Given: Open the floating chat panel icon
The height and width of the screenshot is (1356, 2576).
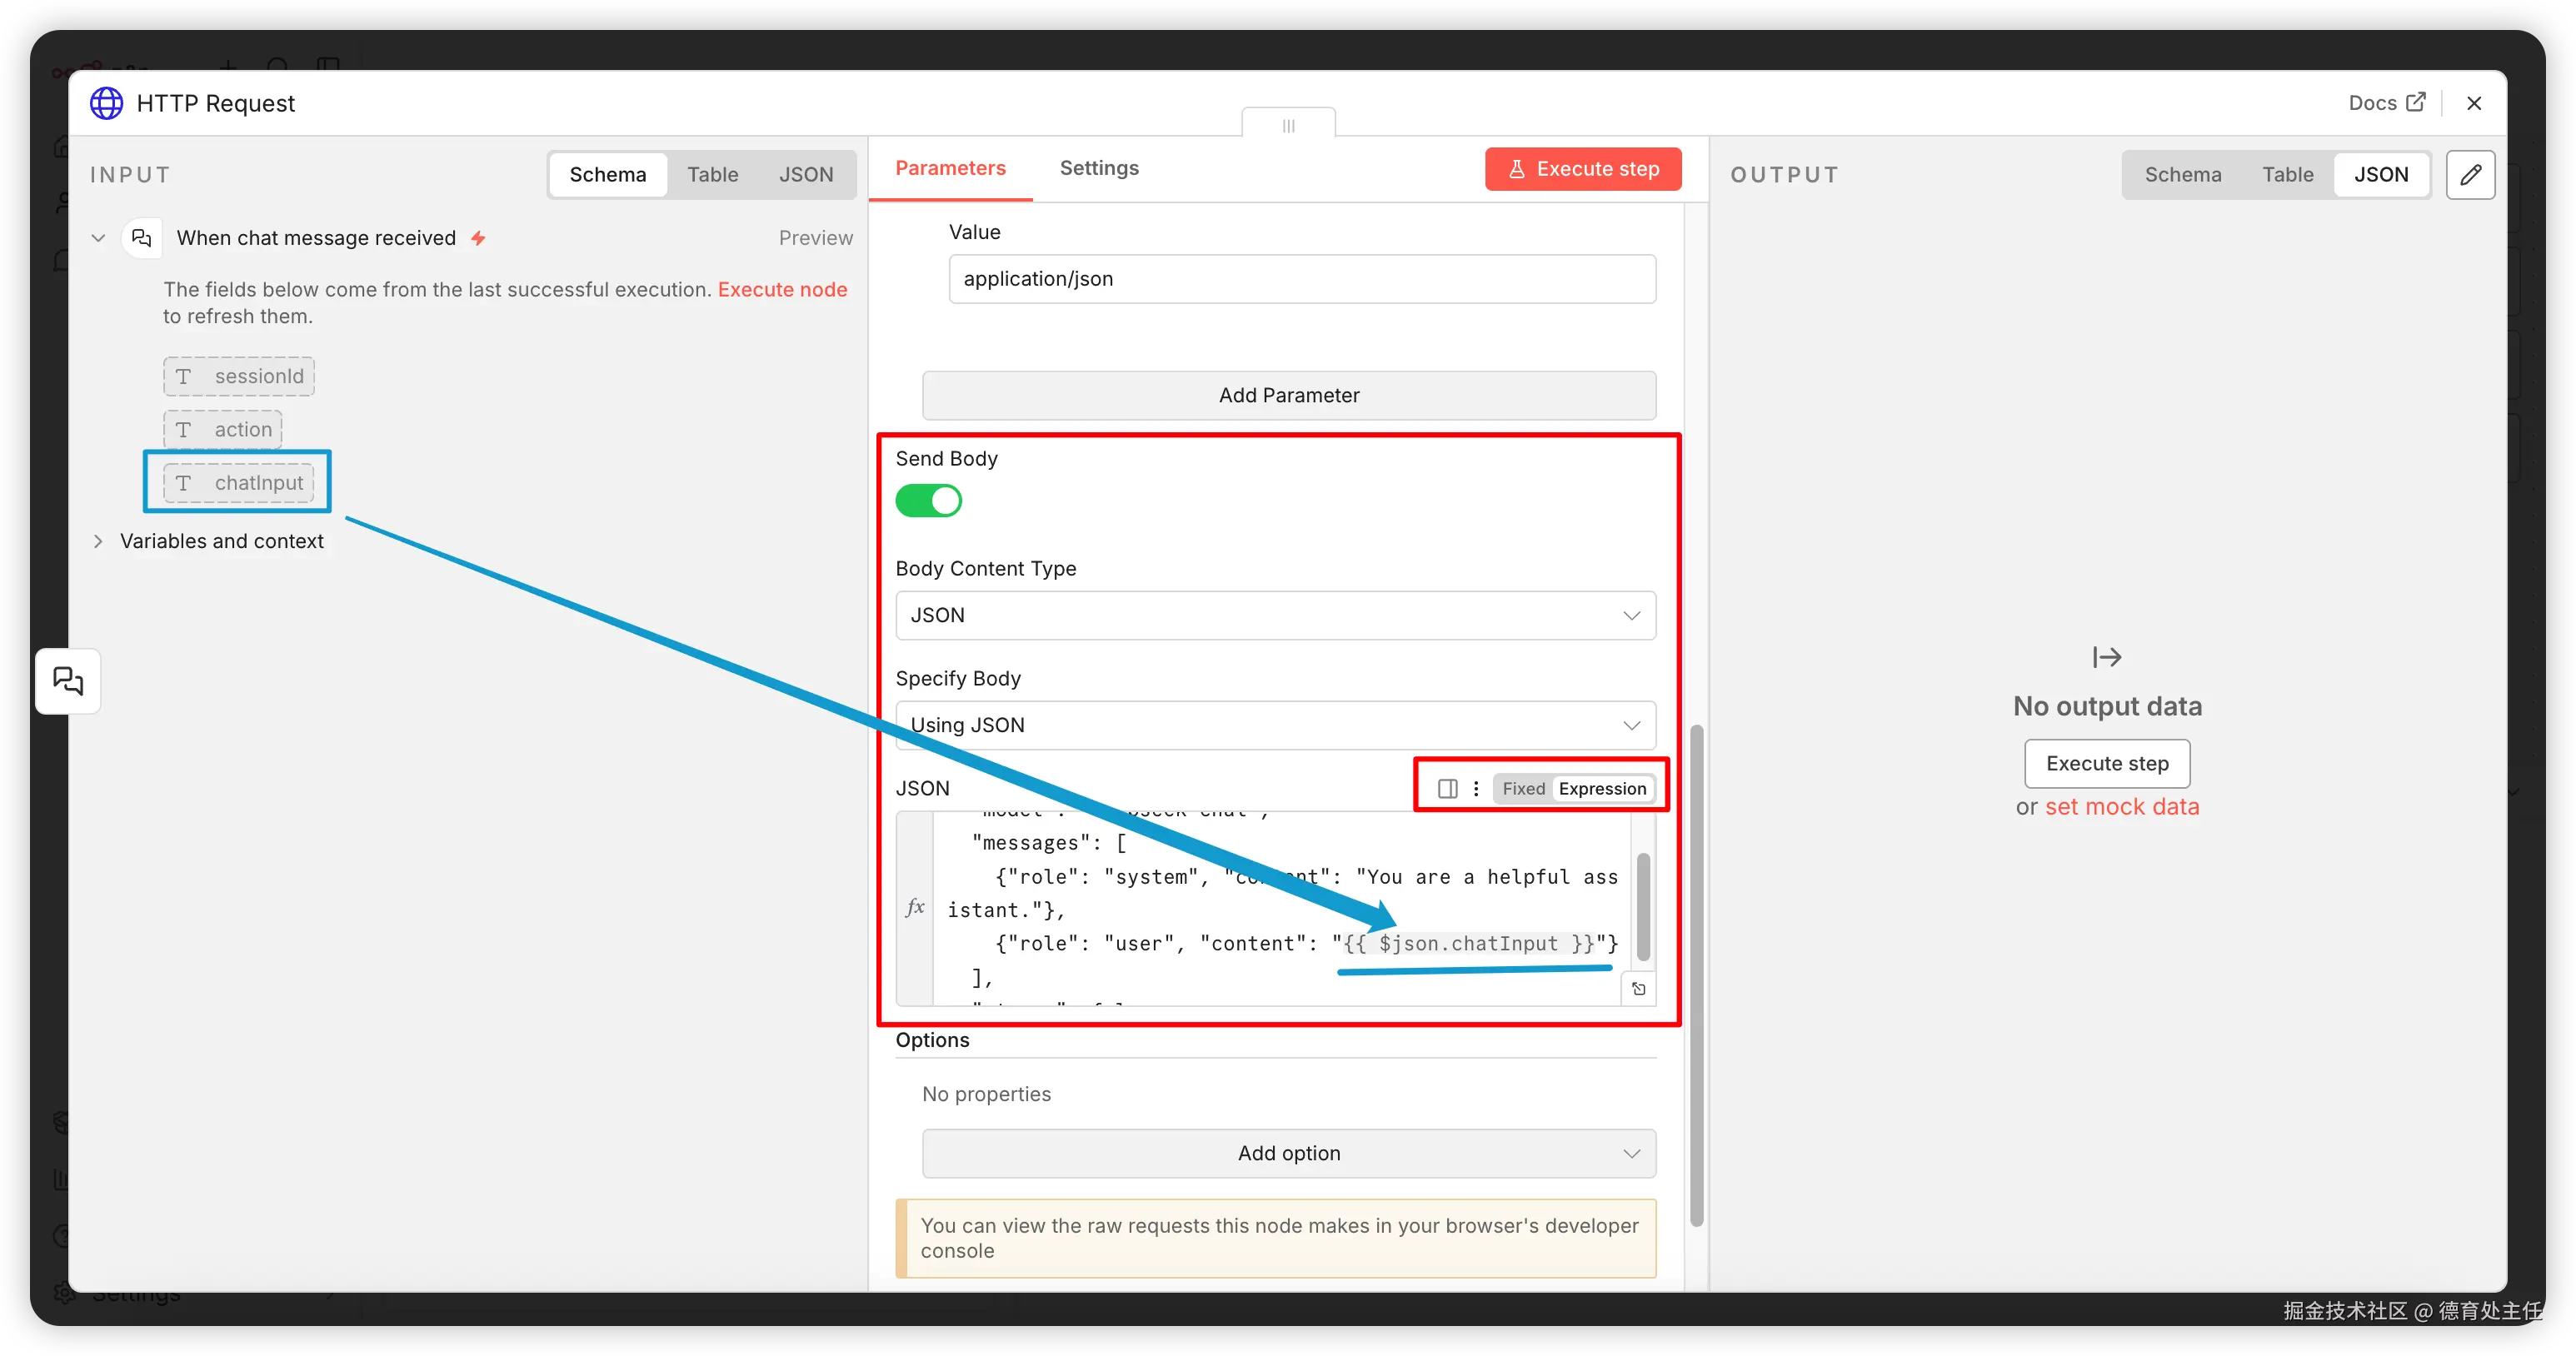Looking at the screenshot, I should (68, 682).
